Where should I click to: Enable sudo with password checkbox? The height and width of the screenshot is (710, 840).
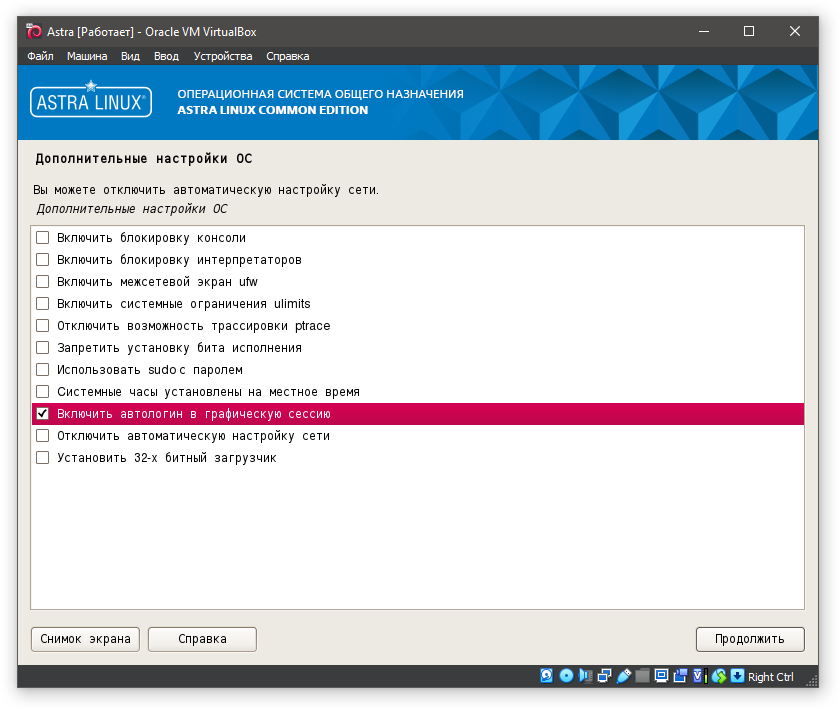pyautogui.click(x=42, y=369)
